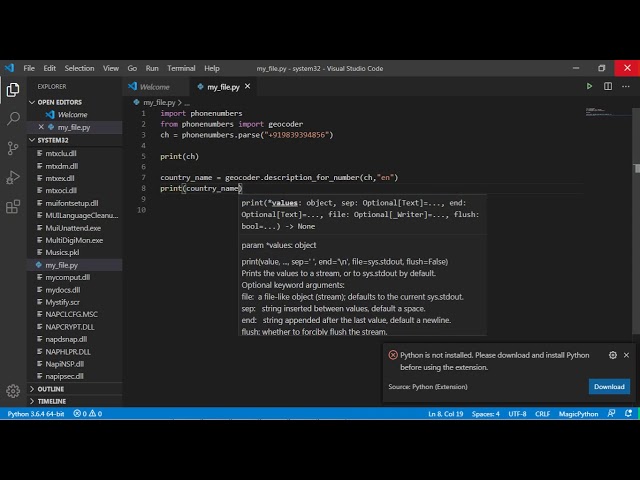Expand the Outline section
The width and height of the screenshot is (640, 480).
pos(32,389)
